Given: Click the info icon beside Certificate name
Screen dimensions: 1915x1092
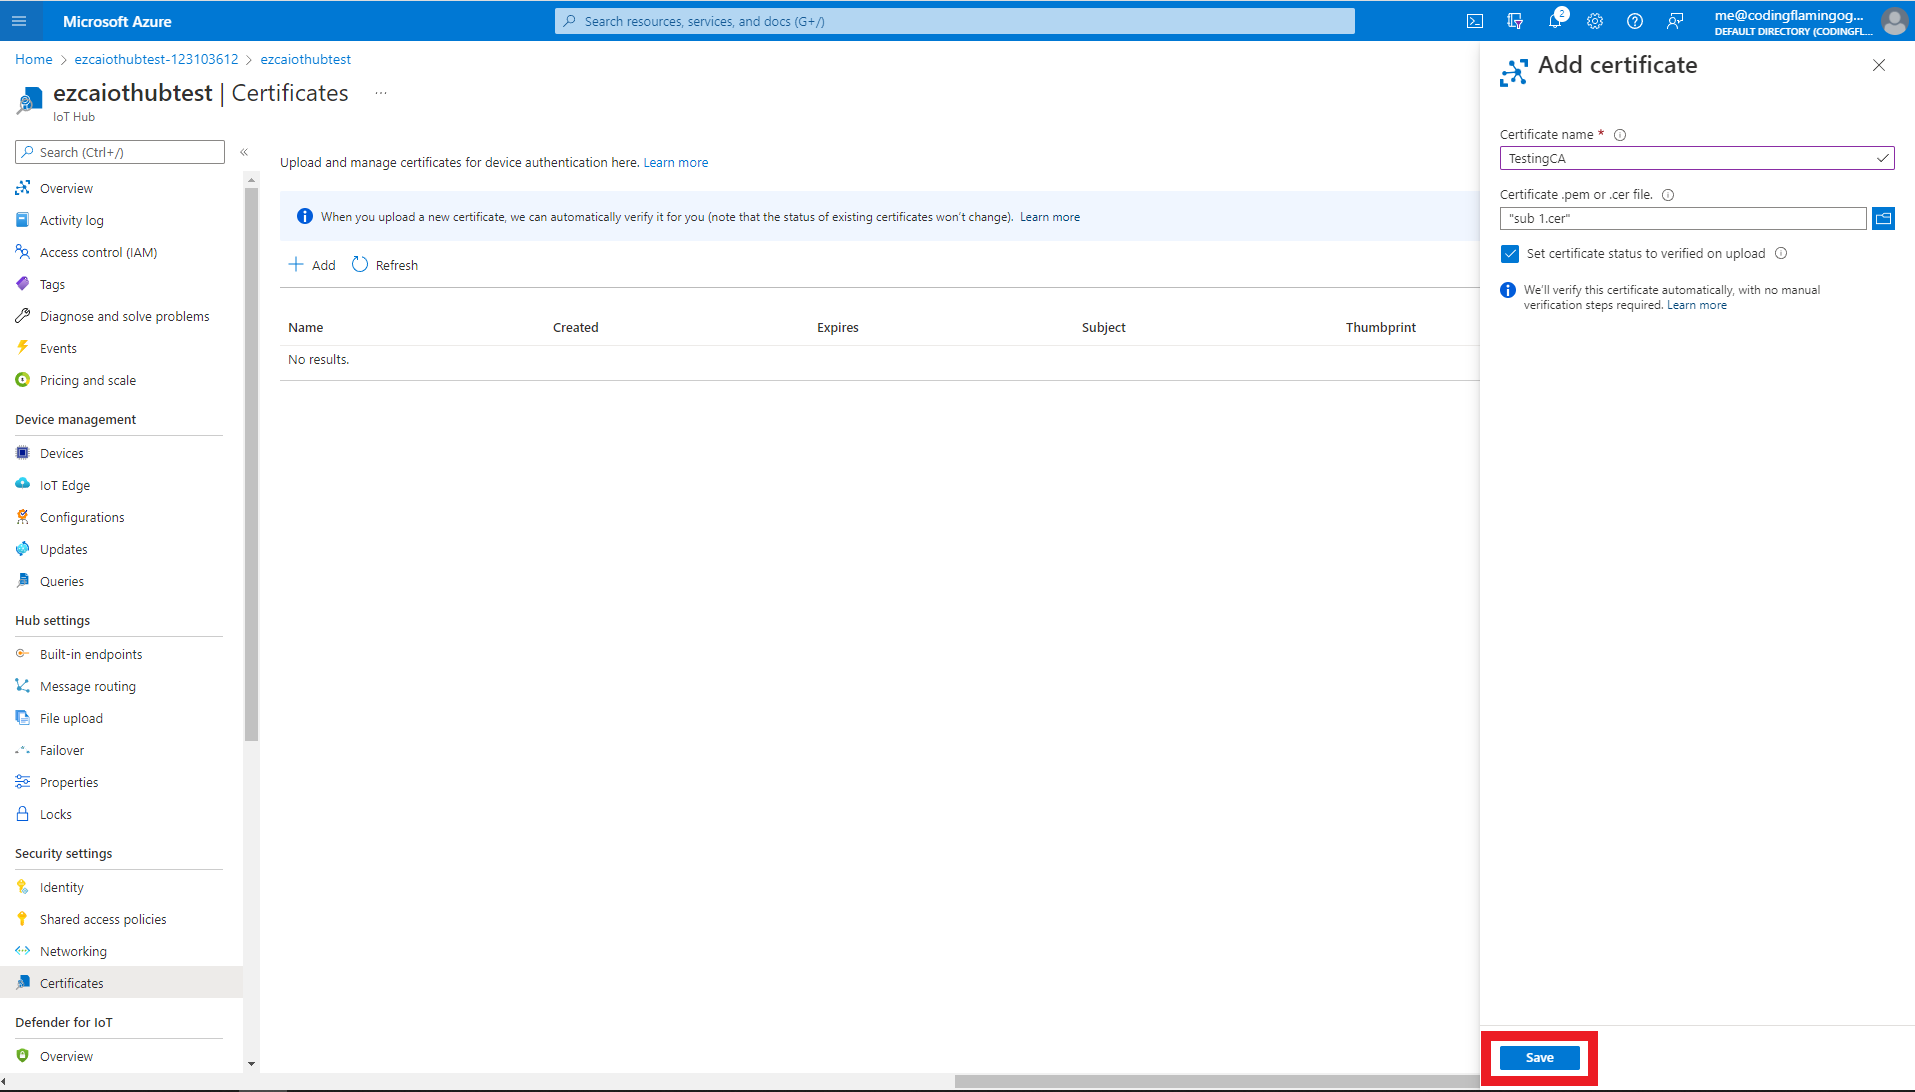Looking at the screenshot, I should 1620,135.
